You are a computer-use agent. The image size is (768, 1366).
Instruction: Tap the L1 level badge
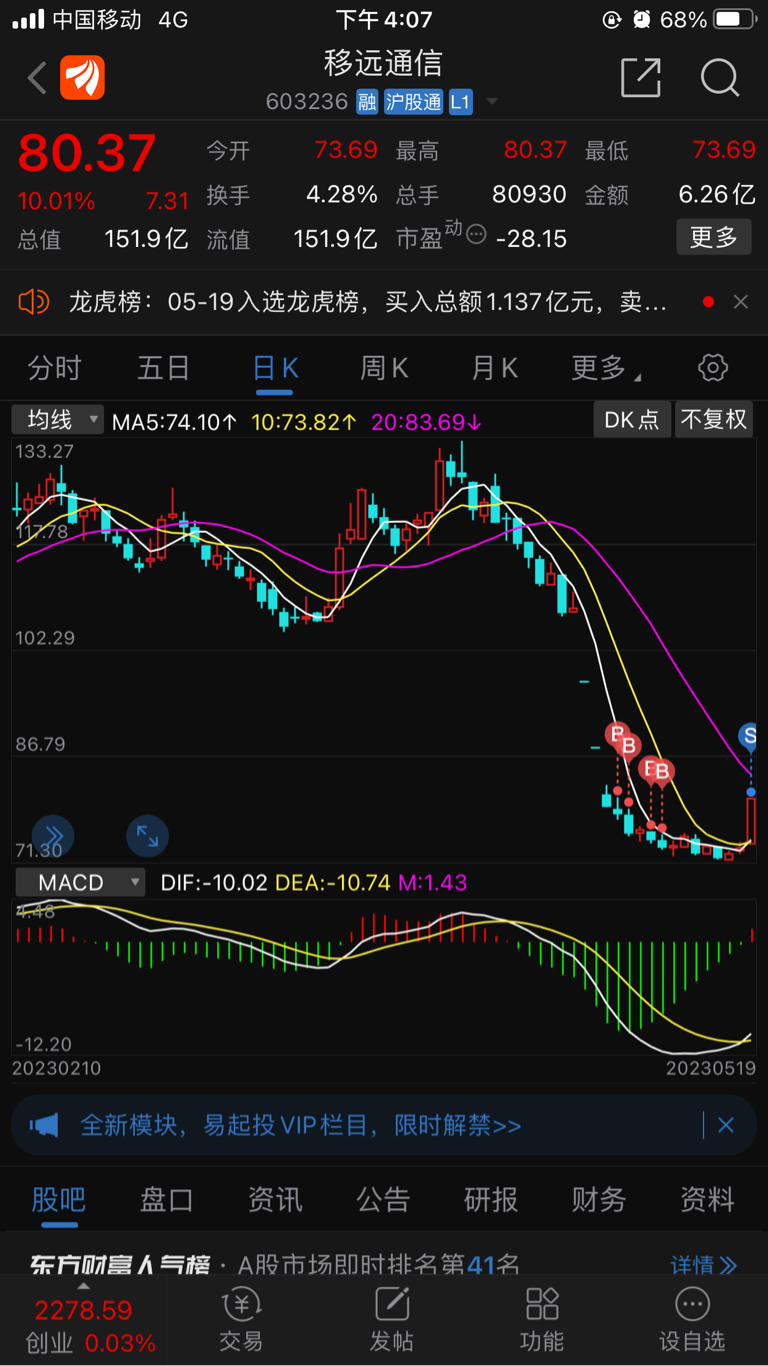[460, 102]
